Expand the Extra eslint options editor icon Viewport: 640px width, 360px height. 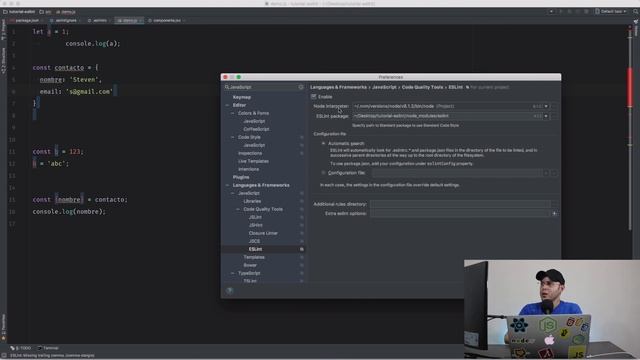554,213
